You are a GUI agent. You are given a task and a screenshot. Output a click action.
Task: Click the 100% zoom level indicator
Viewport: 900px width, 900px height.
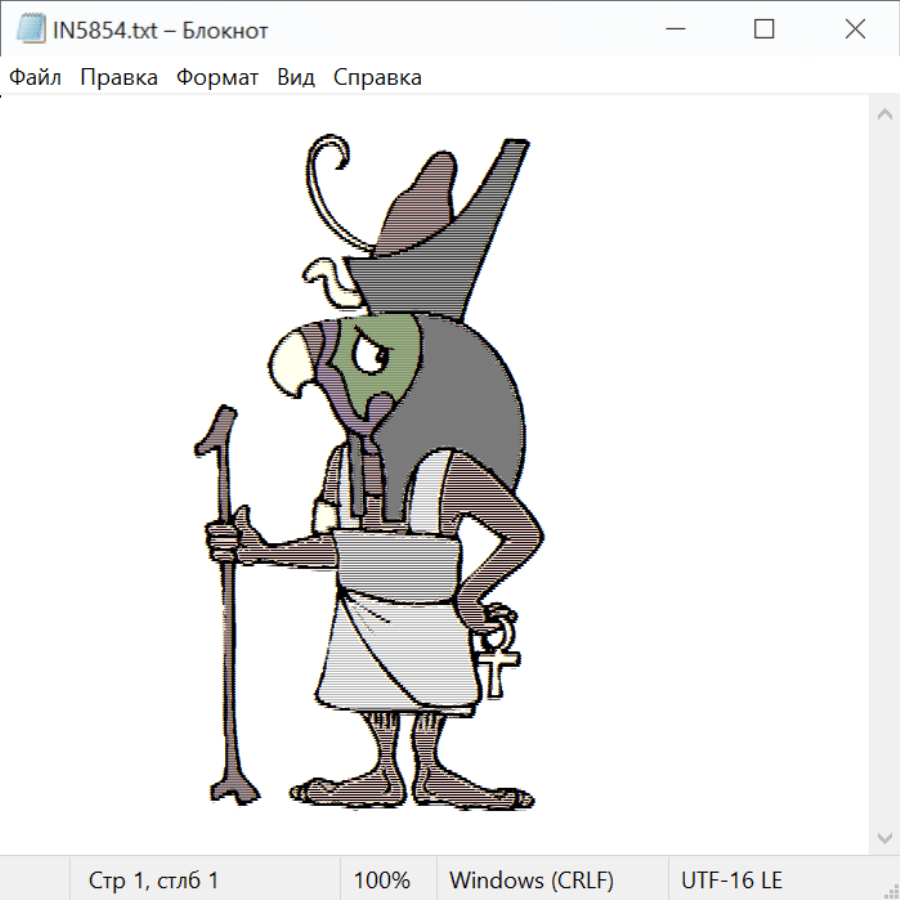coord(382,880)
